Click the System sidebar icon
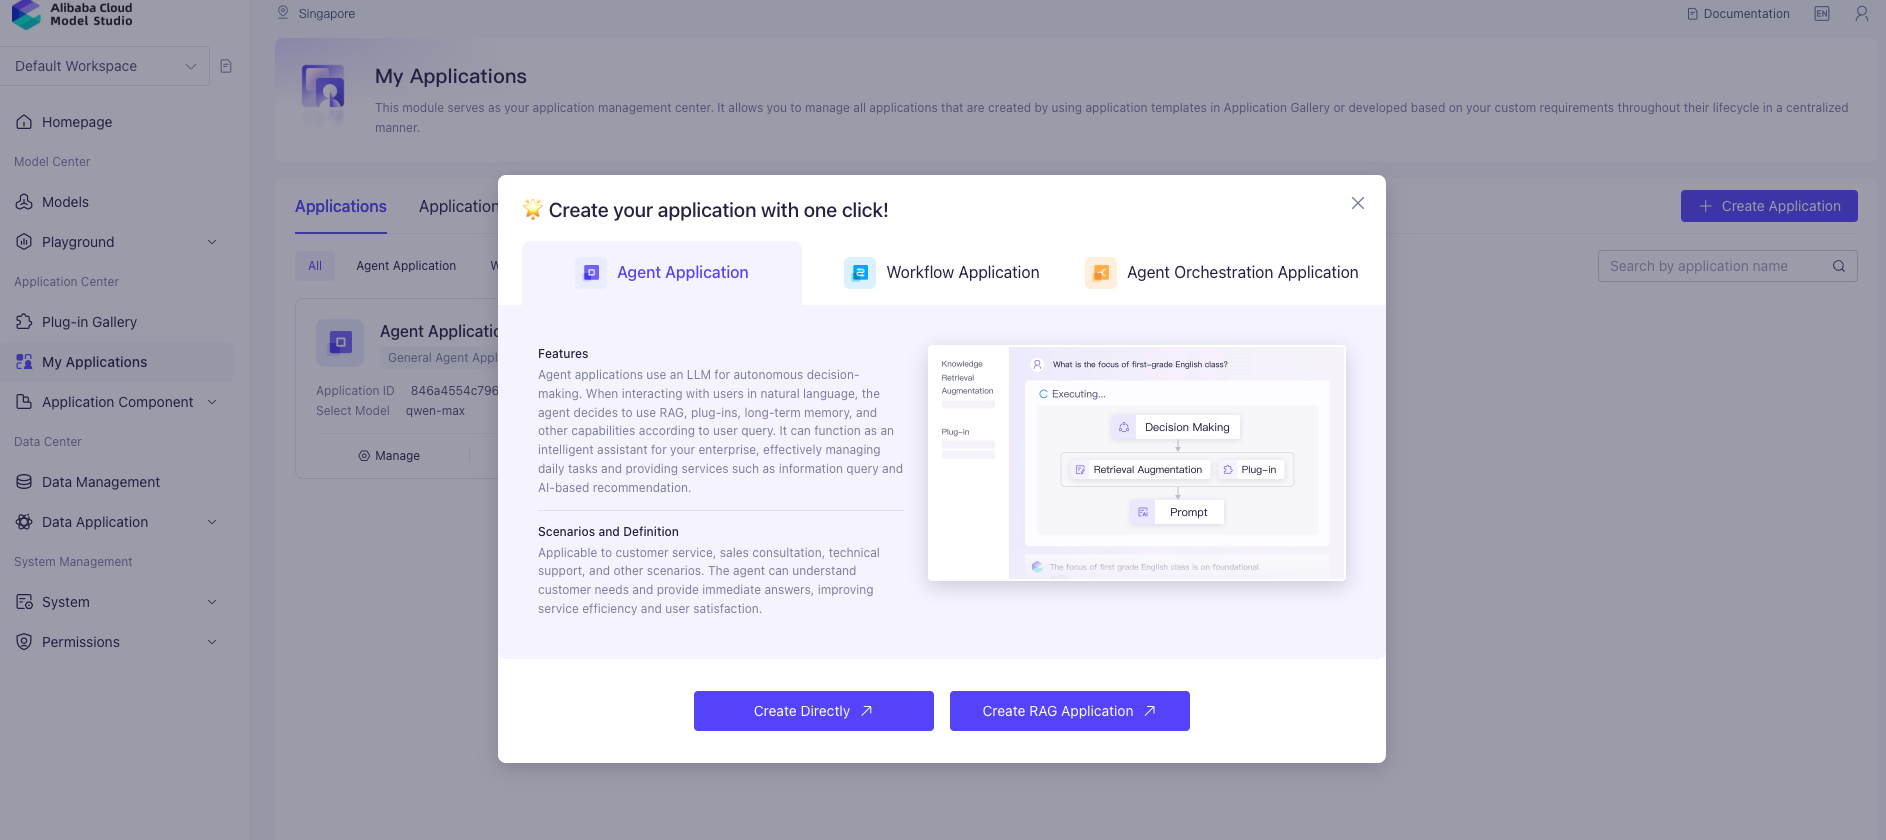Image resolution: width=1886 pixels, height=840 pixels. pos(24,602)
